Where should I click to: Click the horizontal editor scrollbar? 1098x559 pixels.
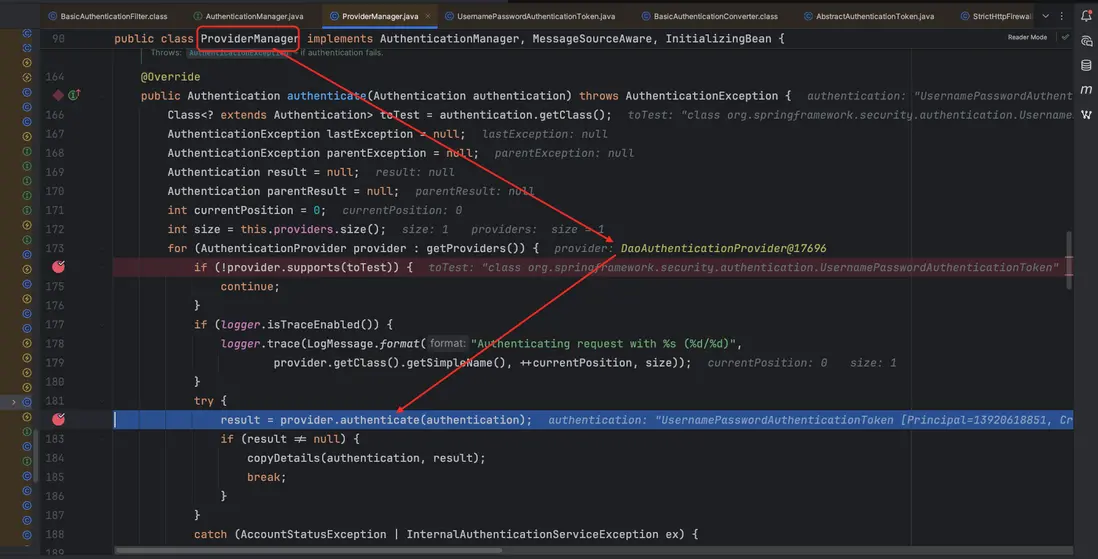(x=308, y=551)
